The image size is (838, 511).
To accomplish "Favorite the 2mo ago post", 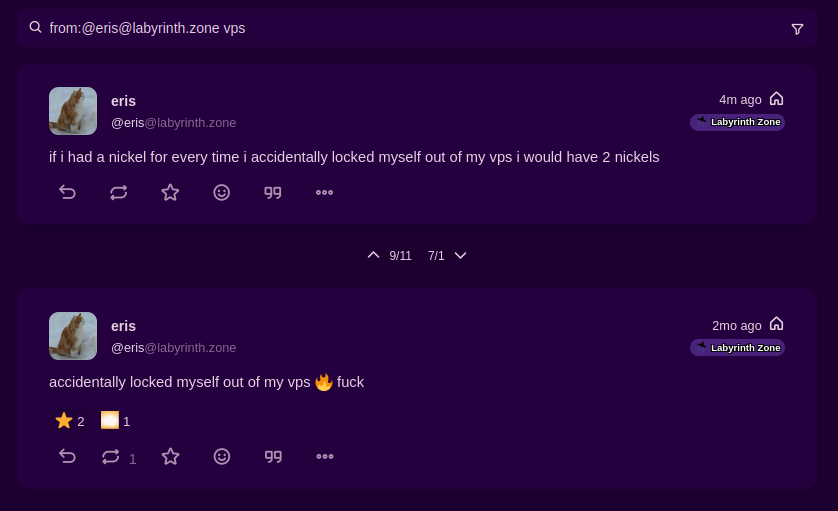I will tap(170, 456).
